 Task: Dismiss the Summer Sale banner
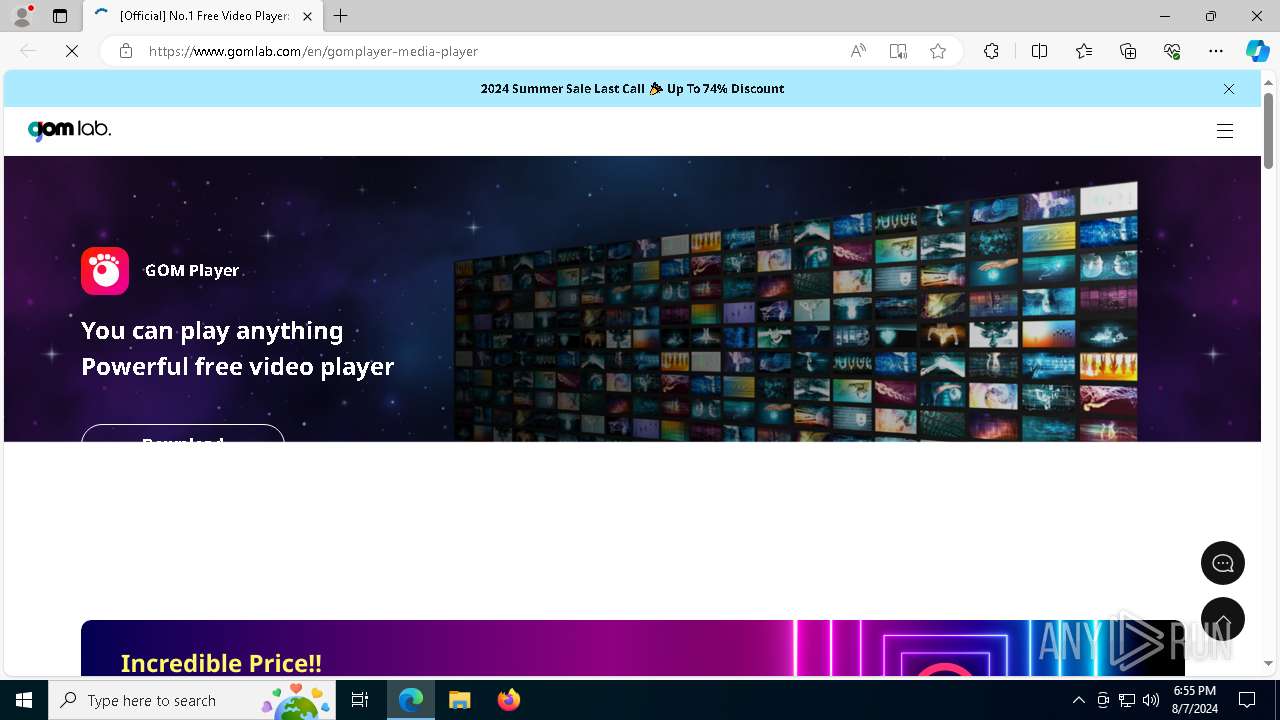tap(1229, 89)
